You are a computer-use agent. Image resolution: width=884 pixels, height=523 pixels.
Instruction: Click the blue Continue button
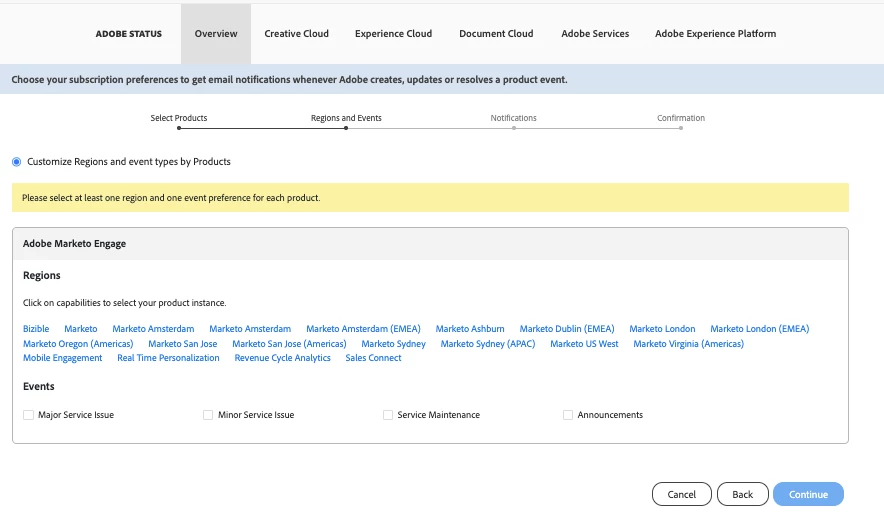point(808,494)
